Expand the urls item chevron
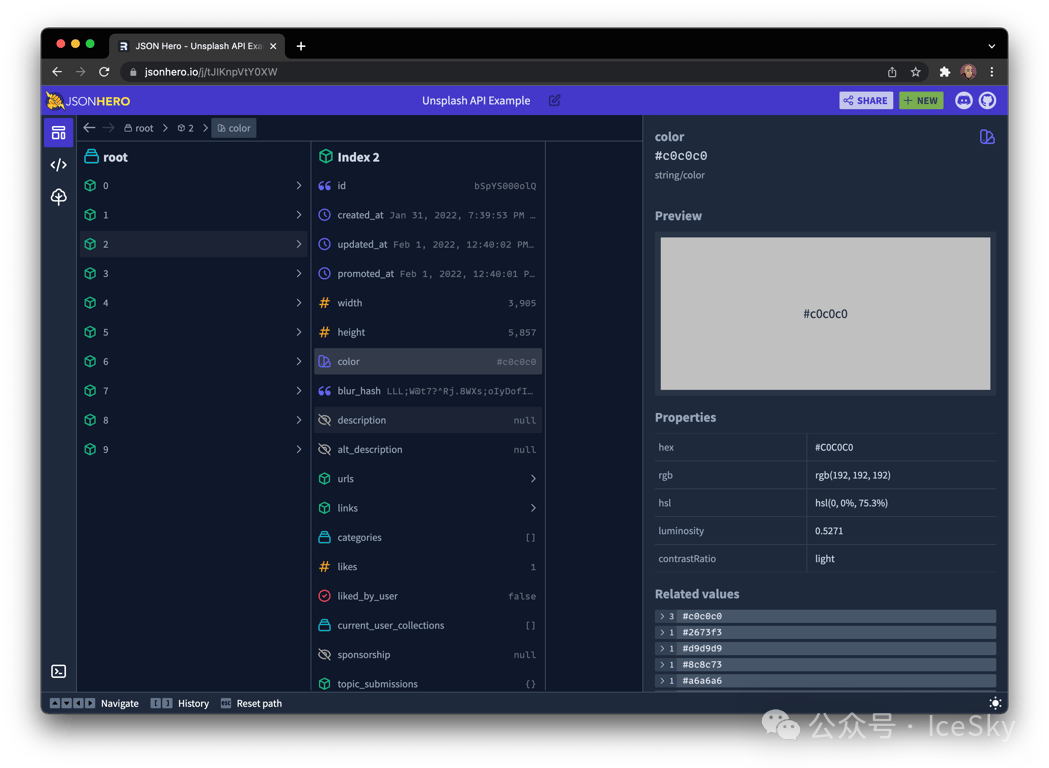The image size is (1049, 768). tap(533, 479)
